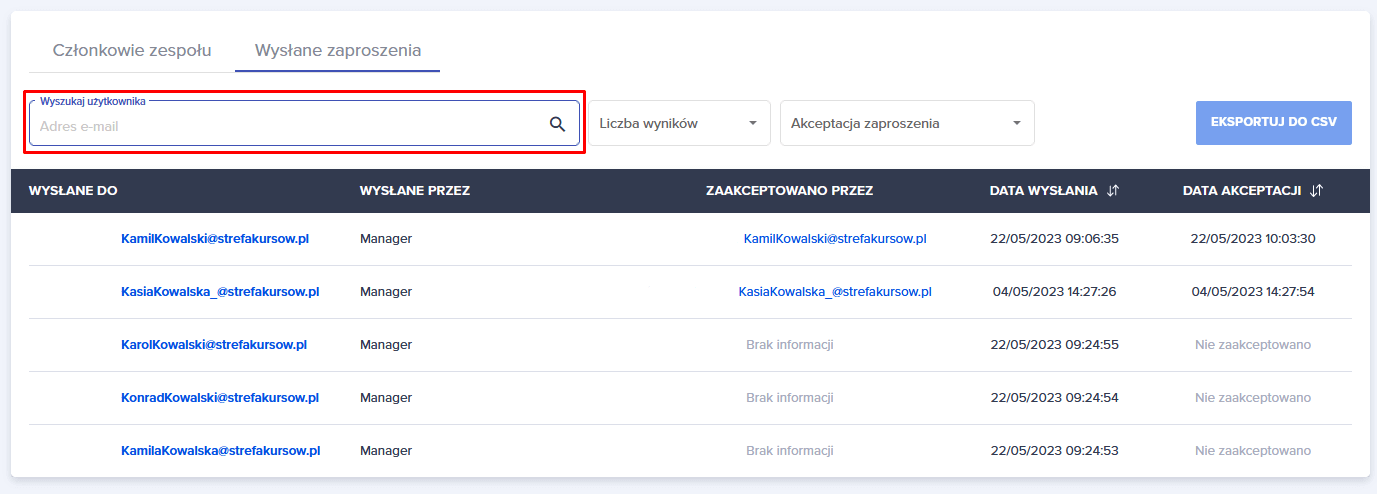Sort by Data akceptacji arrows icon
1377x494 pixels.
pyautogui.click(x=1316, y=191)
